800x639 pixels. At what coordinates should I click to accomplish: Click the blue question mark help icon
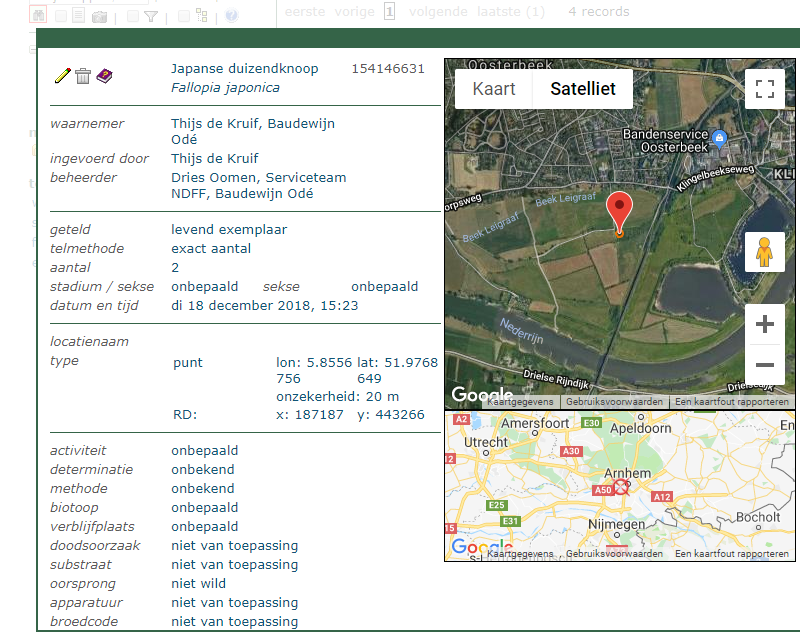[232, 16]
